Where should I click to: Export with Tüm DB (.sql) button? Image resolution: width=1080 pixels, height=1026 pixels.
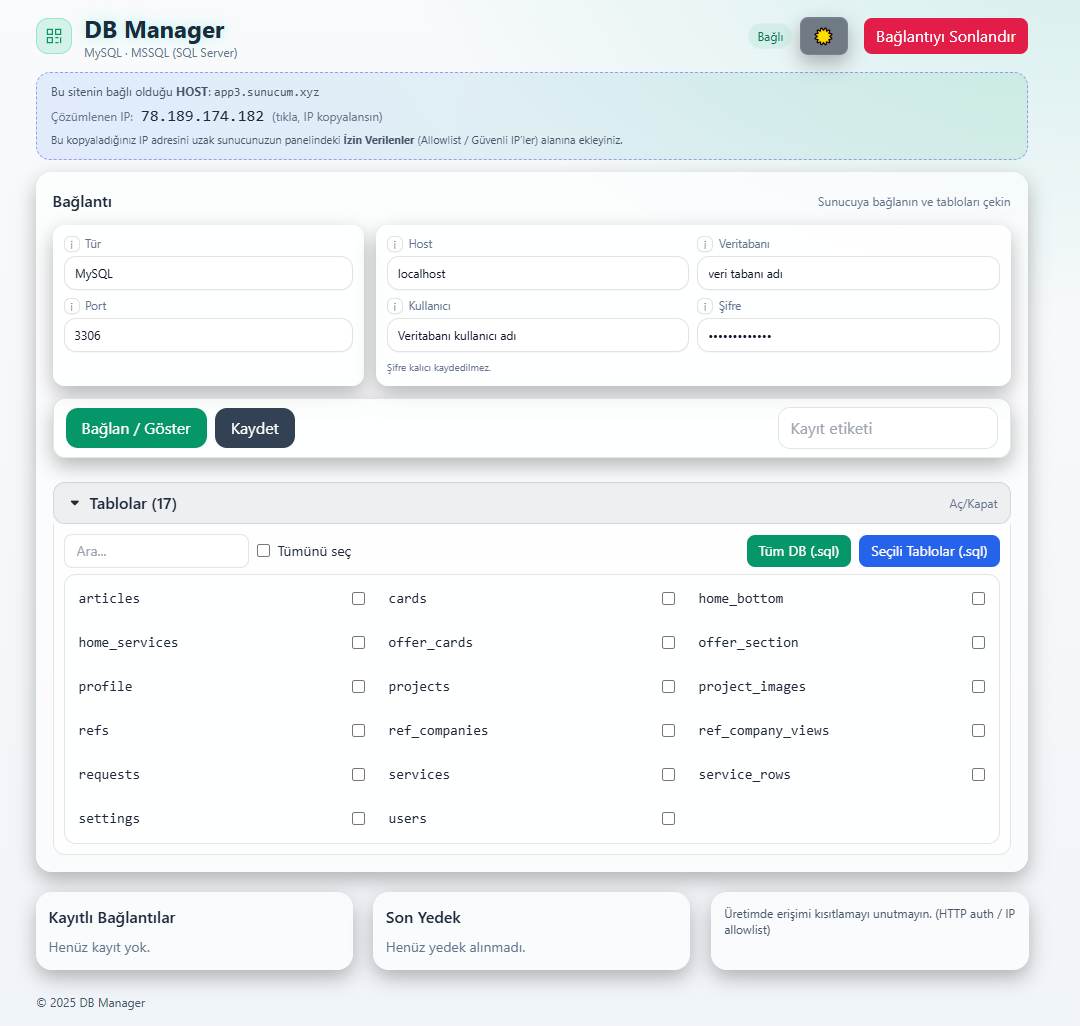tap(798, 551)
